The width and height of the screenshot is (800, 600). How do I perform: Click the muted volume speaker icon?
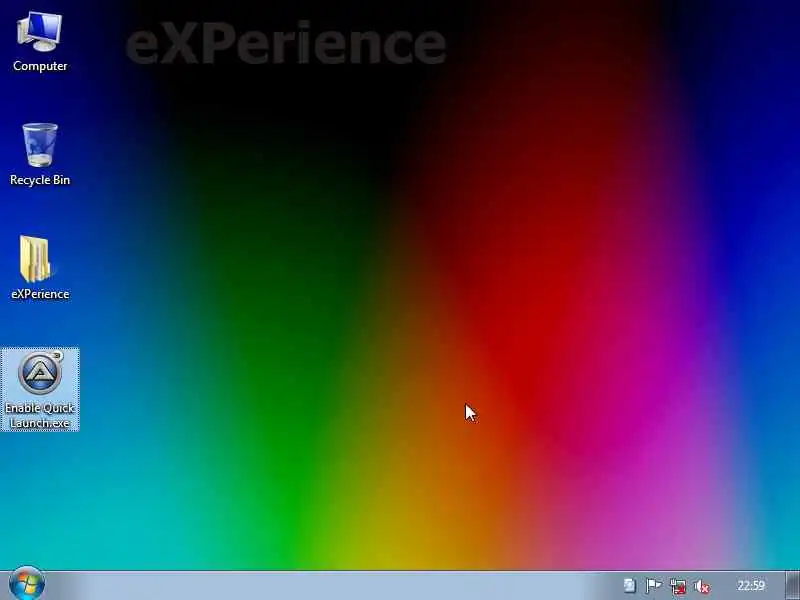(x=703, y=587)
